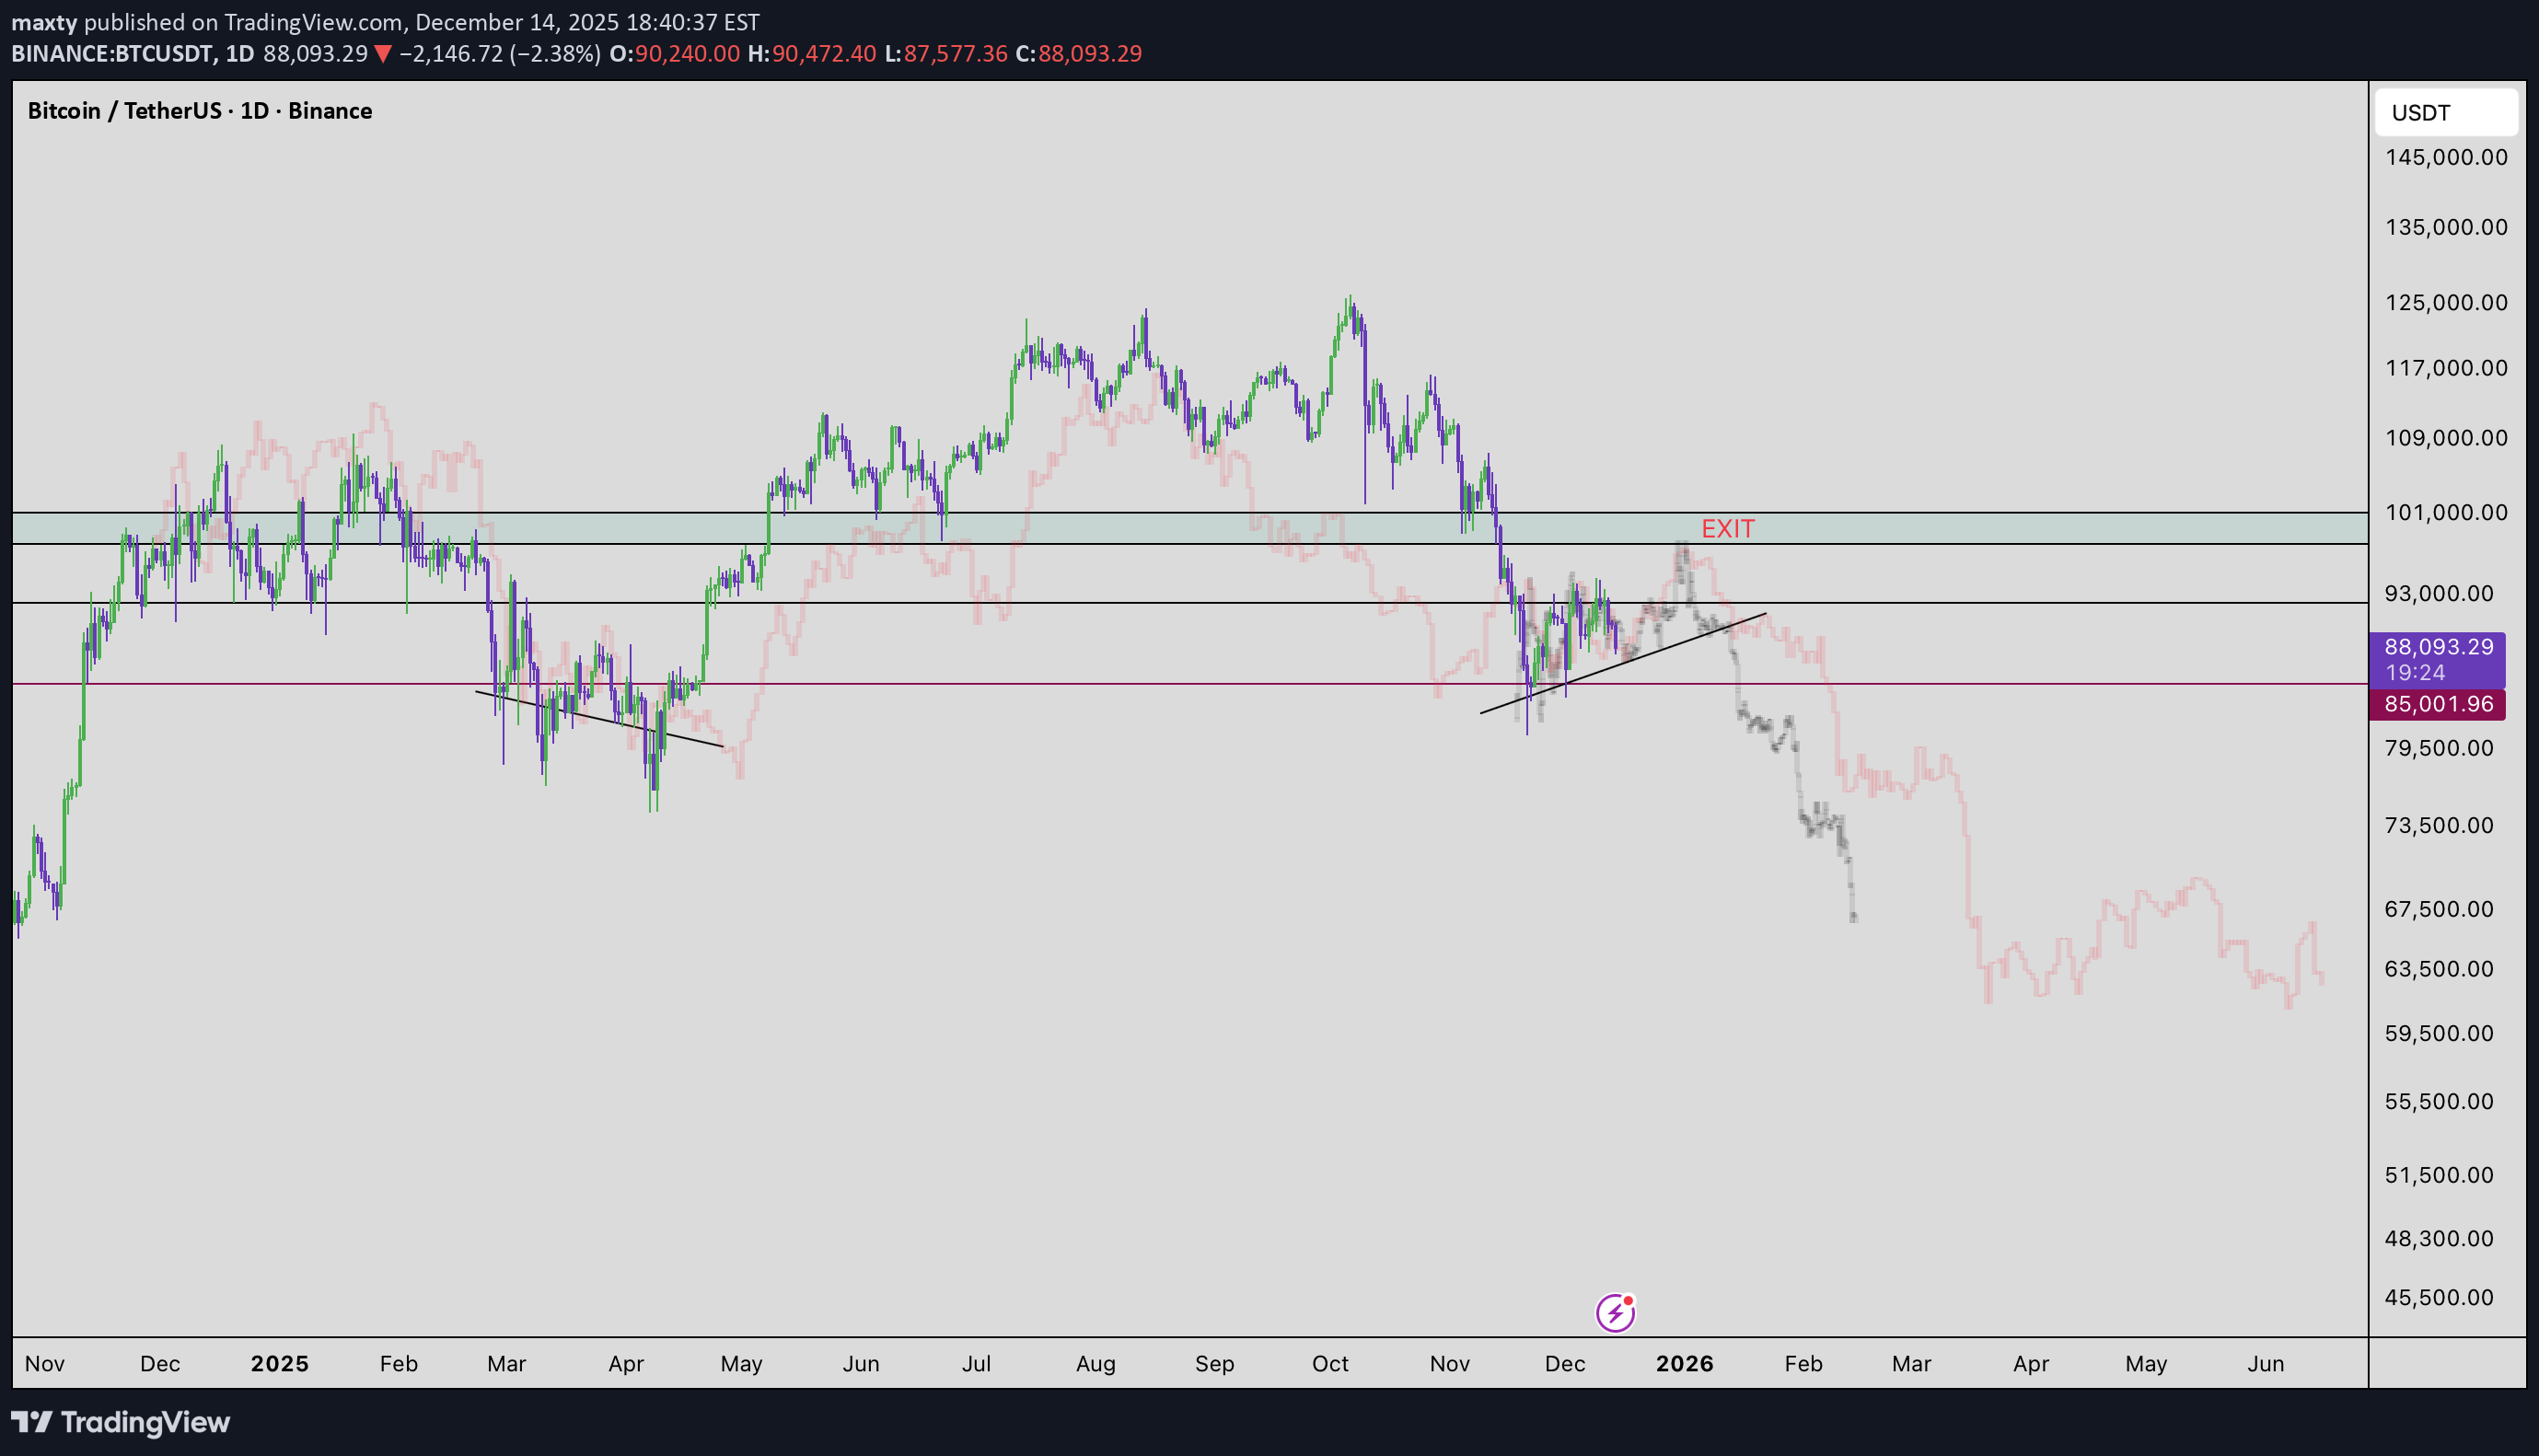Click the maxty author name
Image resolution: width=2539 pixels, height=1456 pixels.
[44, 22]
